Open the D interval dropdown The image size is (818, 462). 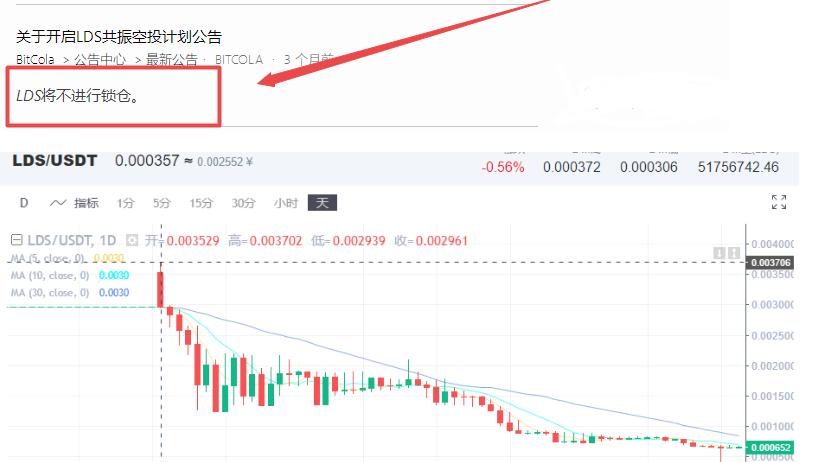click(24, 203)
